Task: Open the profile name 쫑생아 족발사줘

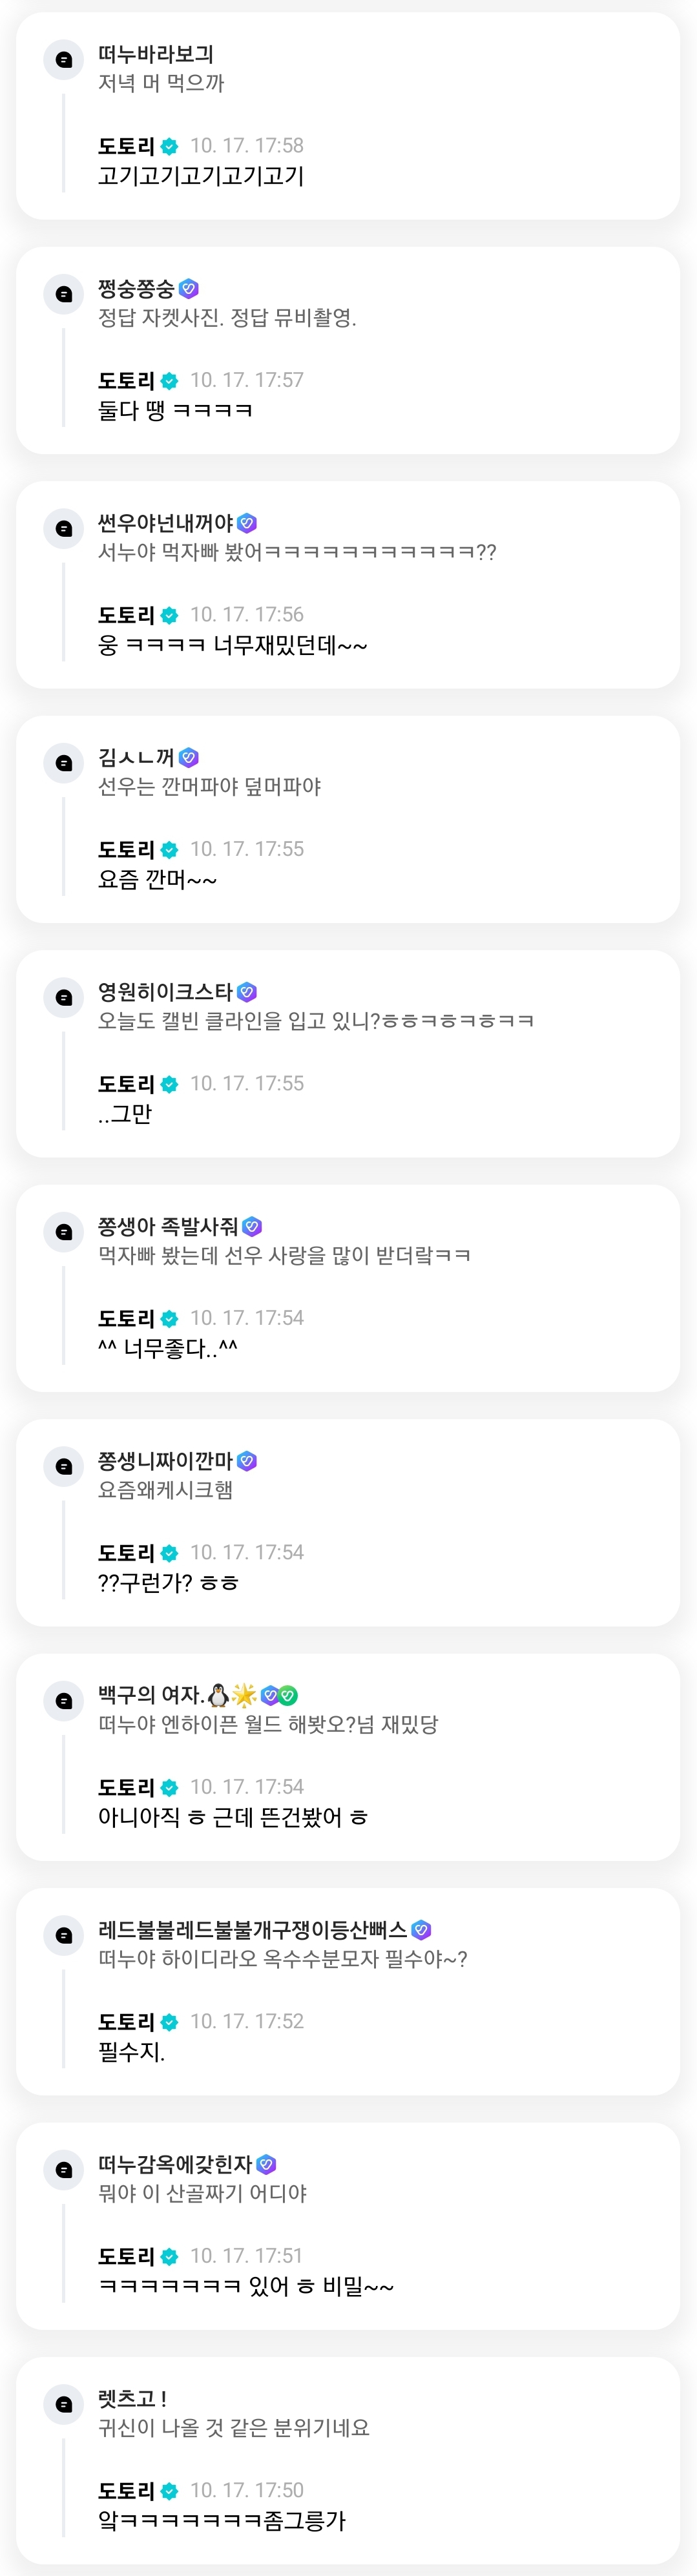Action: 167,1226
